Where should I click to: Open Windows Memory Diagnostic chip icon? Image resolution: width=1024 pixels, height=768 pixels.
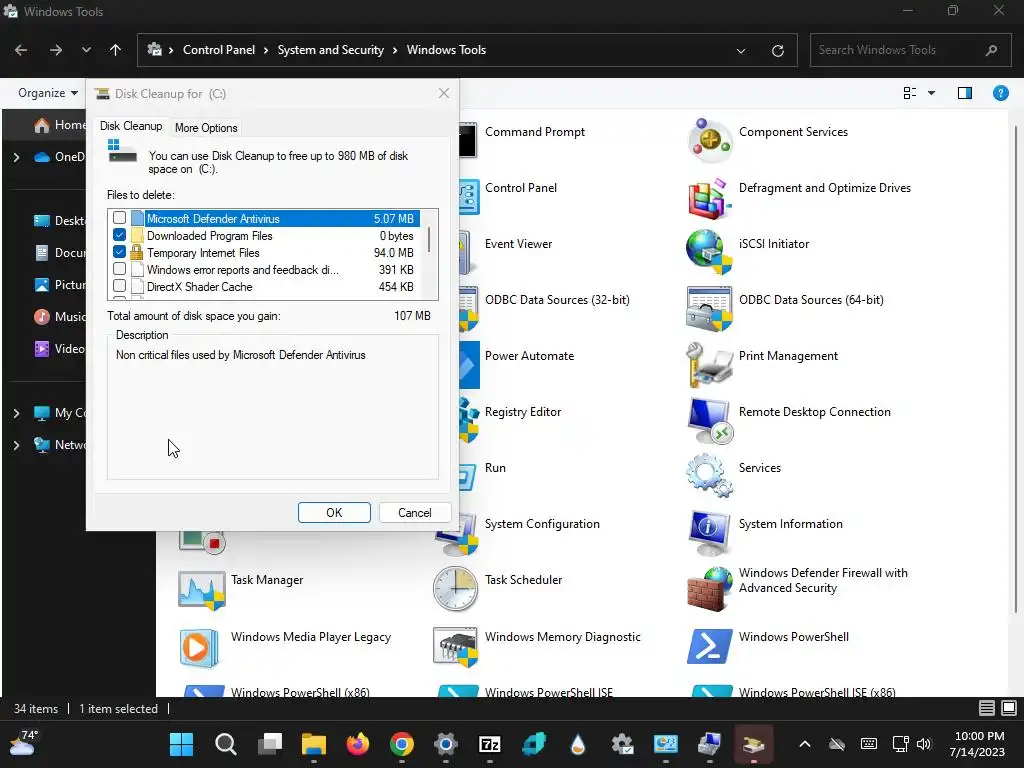coord(455,647)
